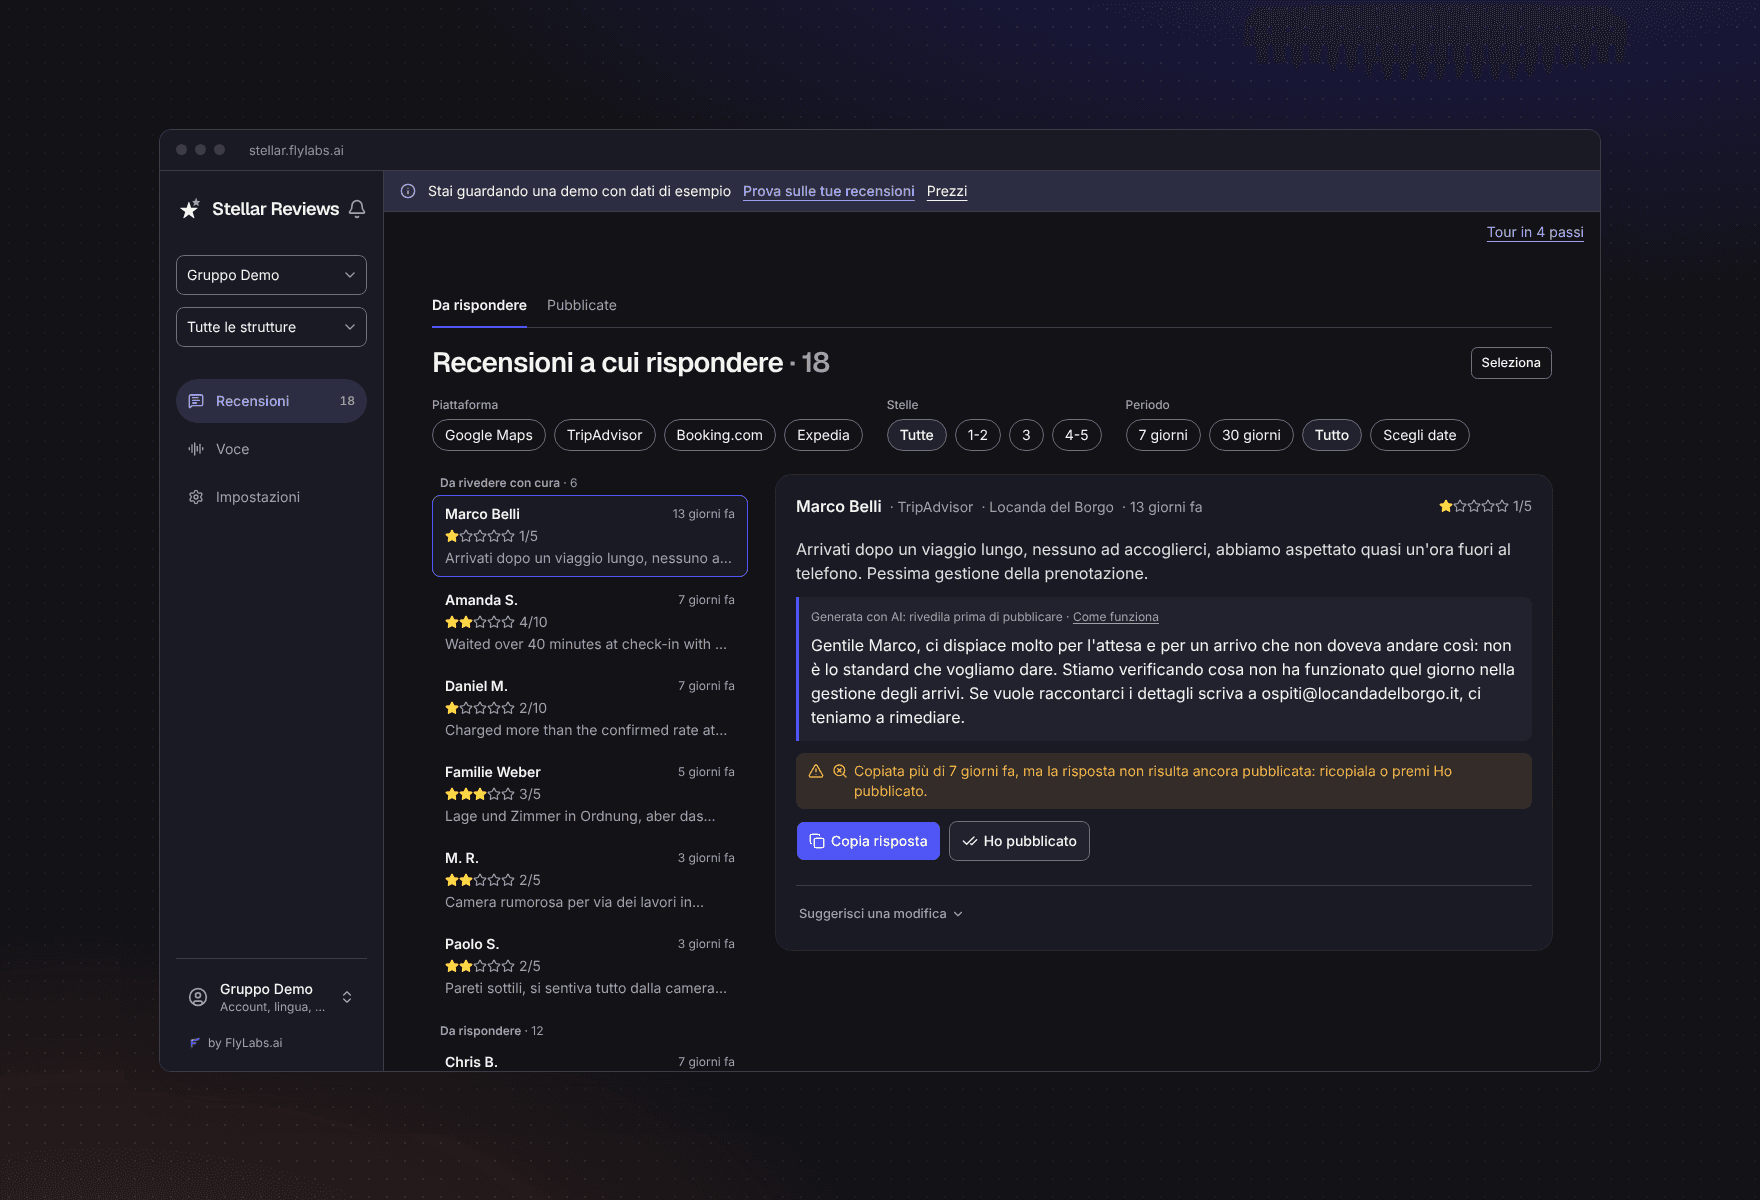Click the Voce waveform icon
Image resolution: width=1760 pixels, height=1200 pixels.
(196, 449)
